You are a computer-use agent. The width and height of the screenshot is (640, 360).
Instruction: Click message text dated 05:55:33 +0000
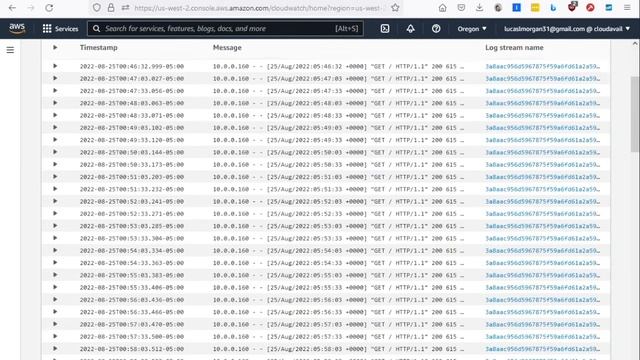click(338, 287)
